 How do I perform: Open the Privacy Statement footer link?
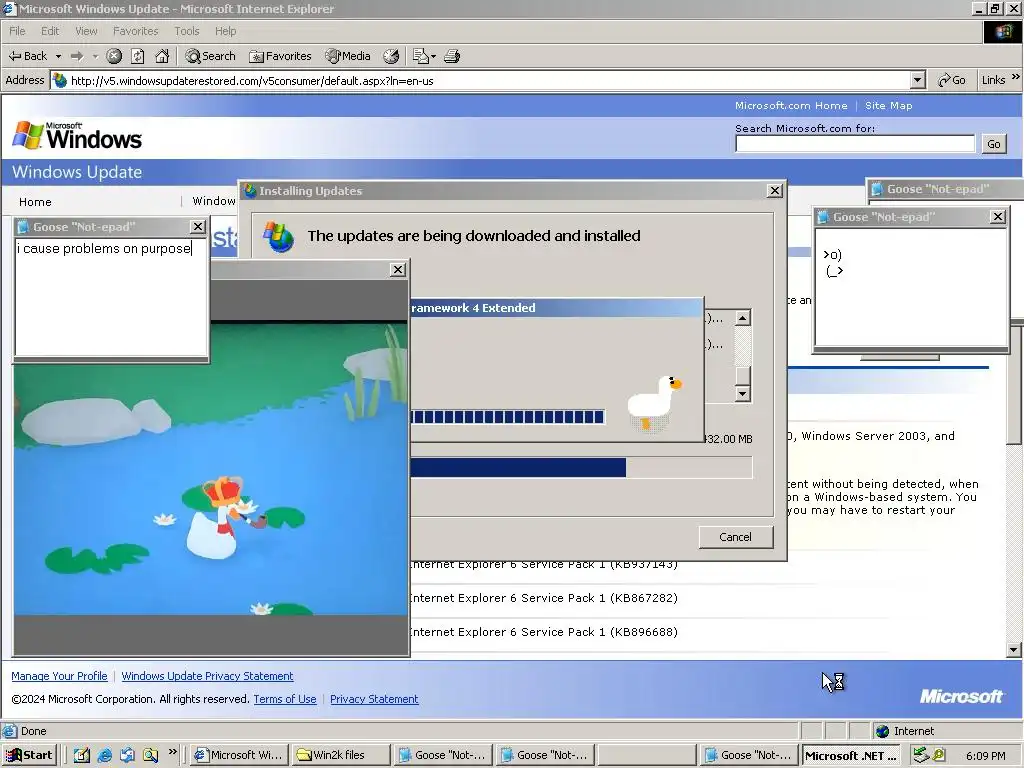[374, 699]
